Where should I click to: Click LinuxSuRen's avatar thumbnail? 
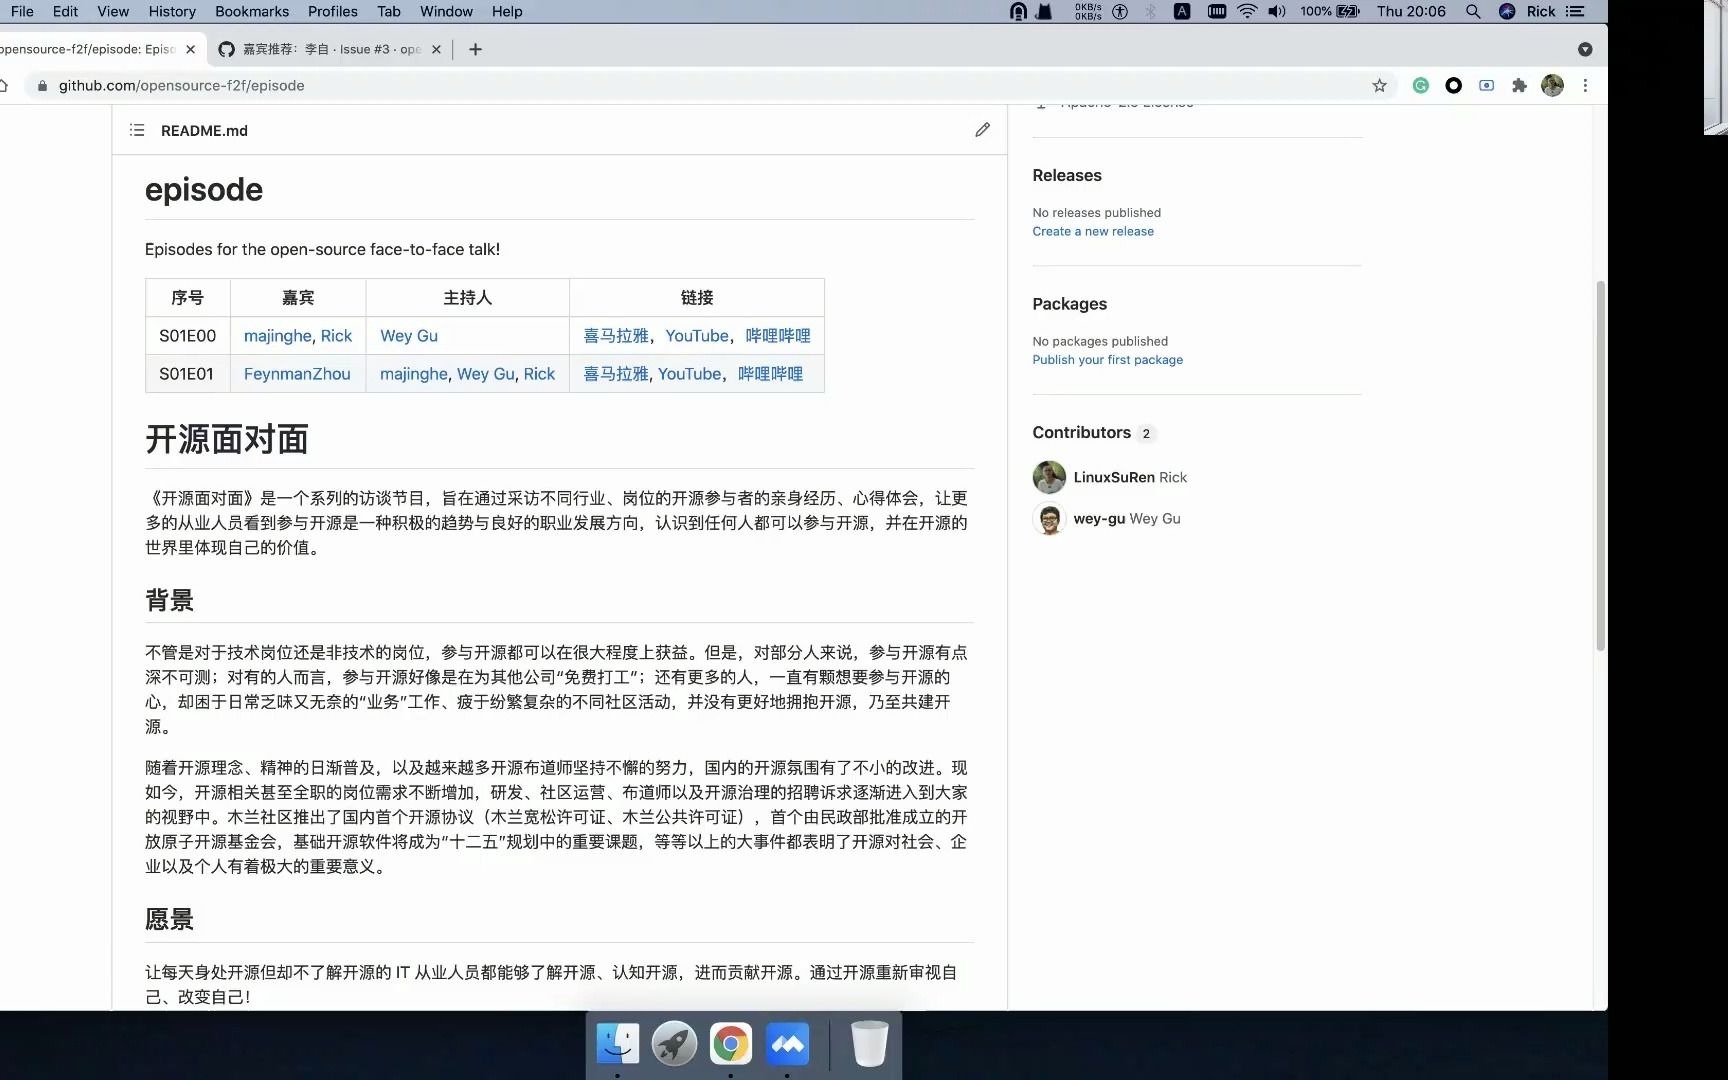[1049, 477]
